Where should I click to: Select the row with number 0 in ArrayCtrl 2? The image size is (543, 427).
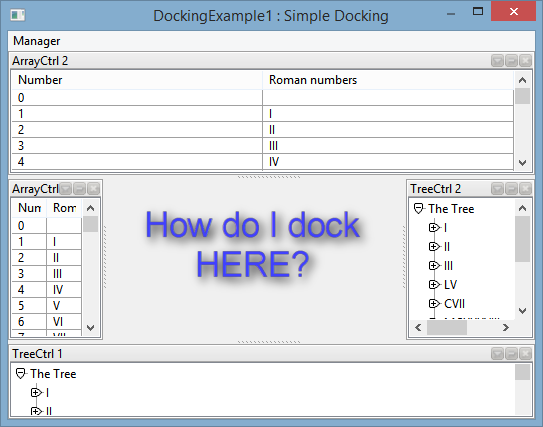pyautogui.click(x=262, y=98)
